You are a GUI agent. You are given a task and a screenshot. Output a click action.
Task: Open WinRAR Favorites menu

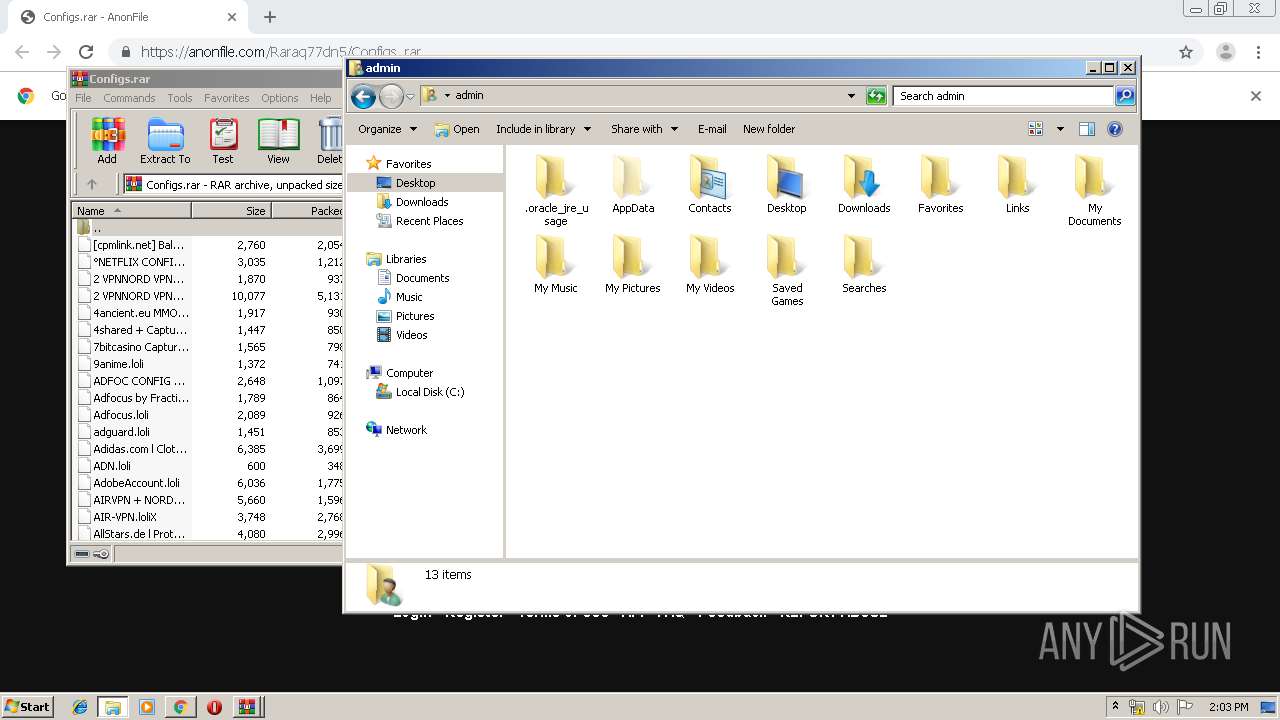click(227, 98)
